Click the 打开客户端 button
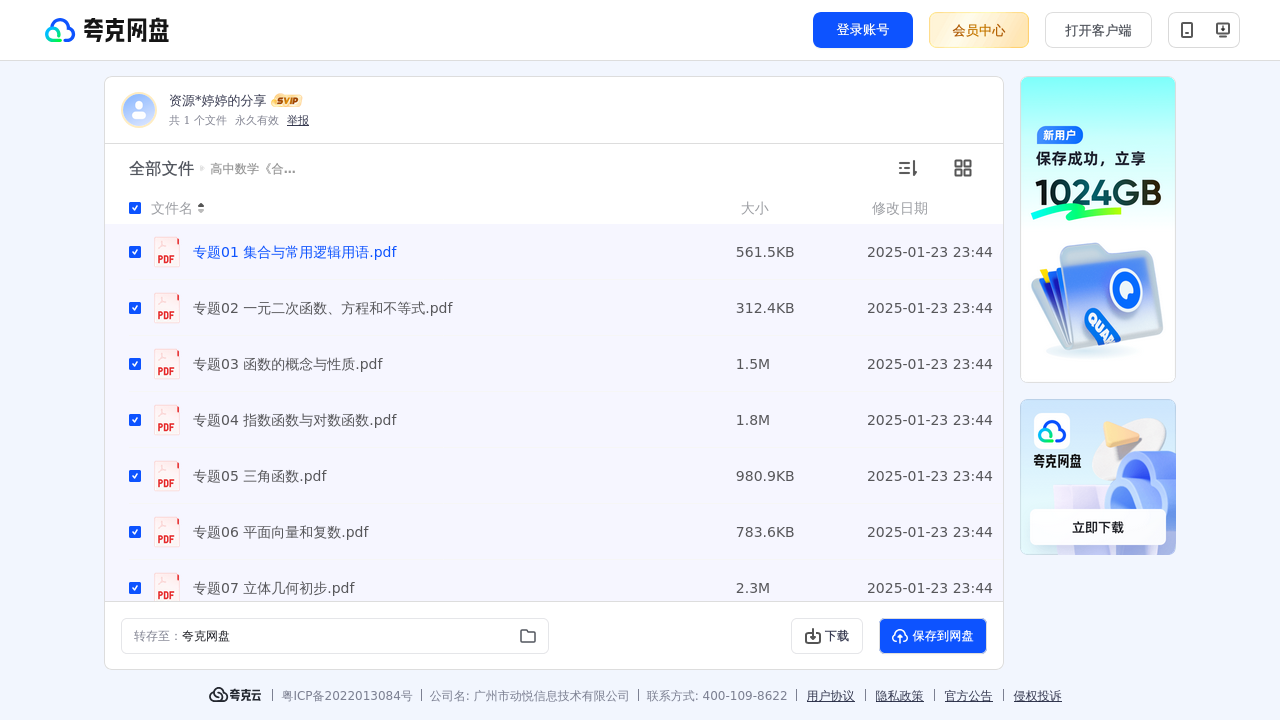1280x720 pixels. [x=1098, y=30]
